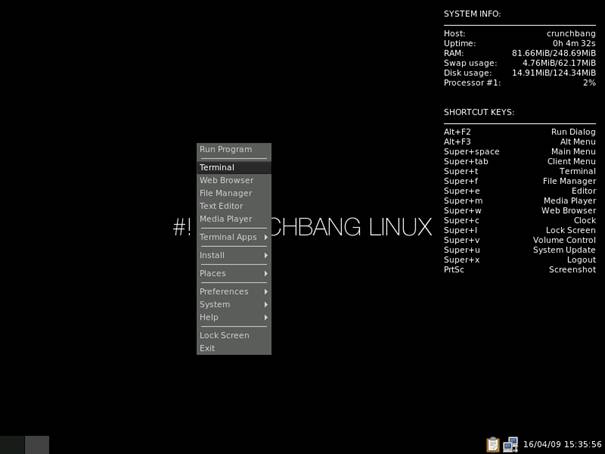Click the SYSTEM INFO heading
Screen dimensions: 605x454
[x=472, y=14]
